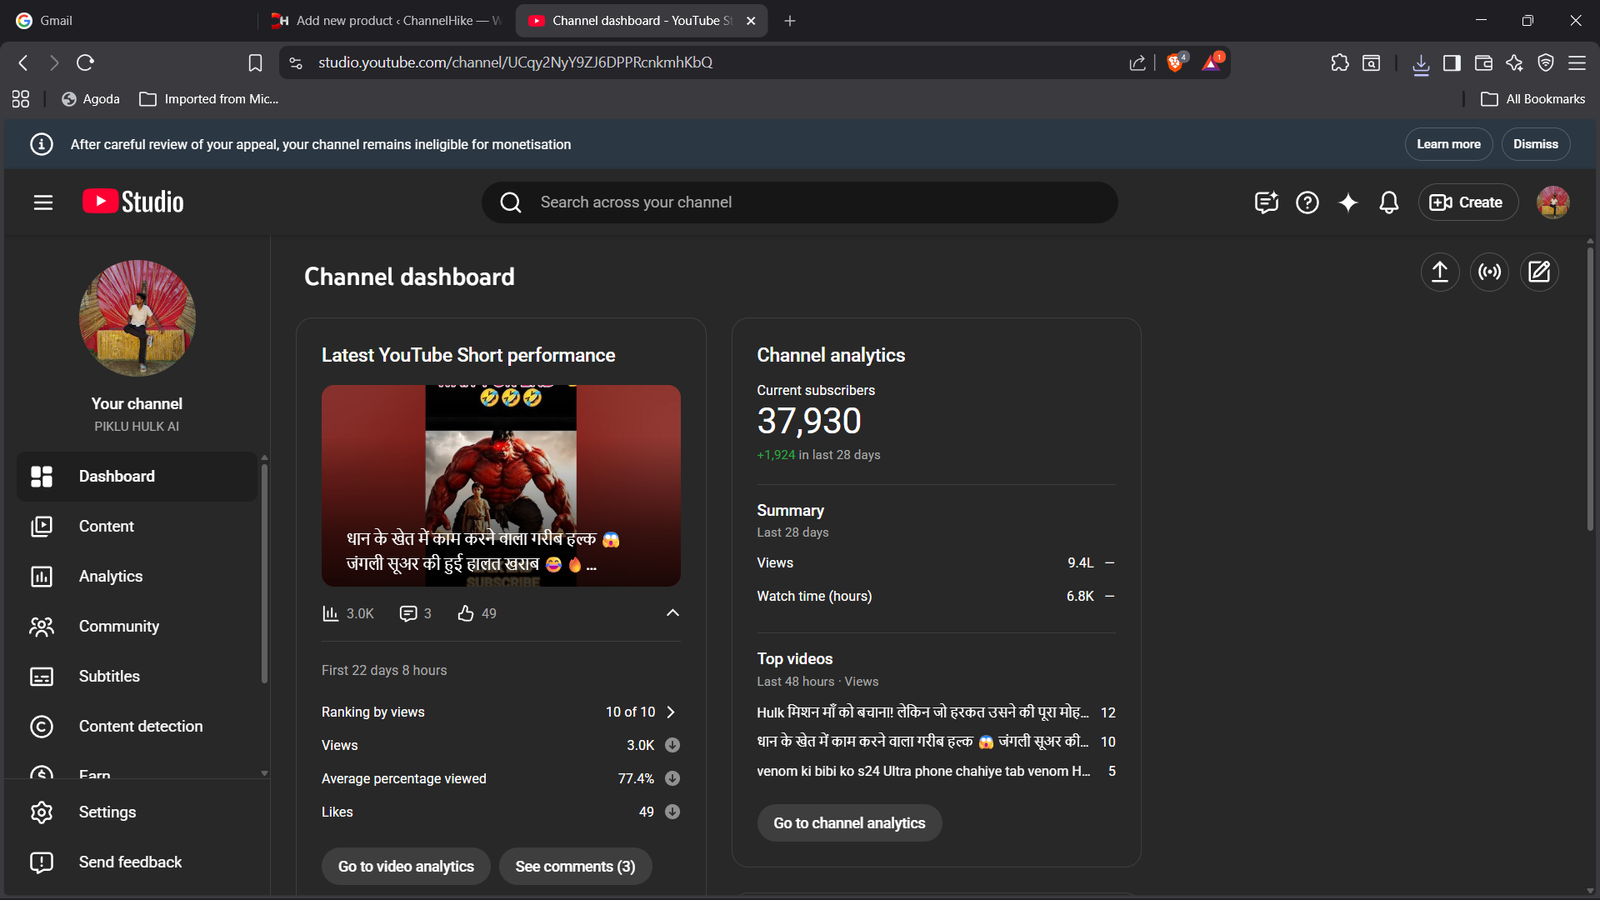Click the Upload videos arrow icon
The height and width of the screenshot is (900, 1600).
[x=1440, y=272]
